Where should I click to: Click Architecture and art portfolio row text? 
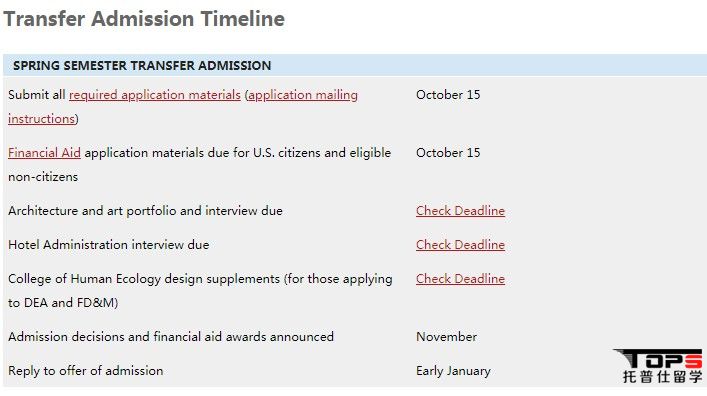coord(145,211)
